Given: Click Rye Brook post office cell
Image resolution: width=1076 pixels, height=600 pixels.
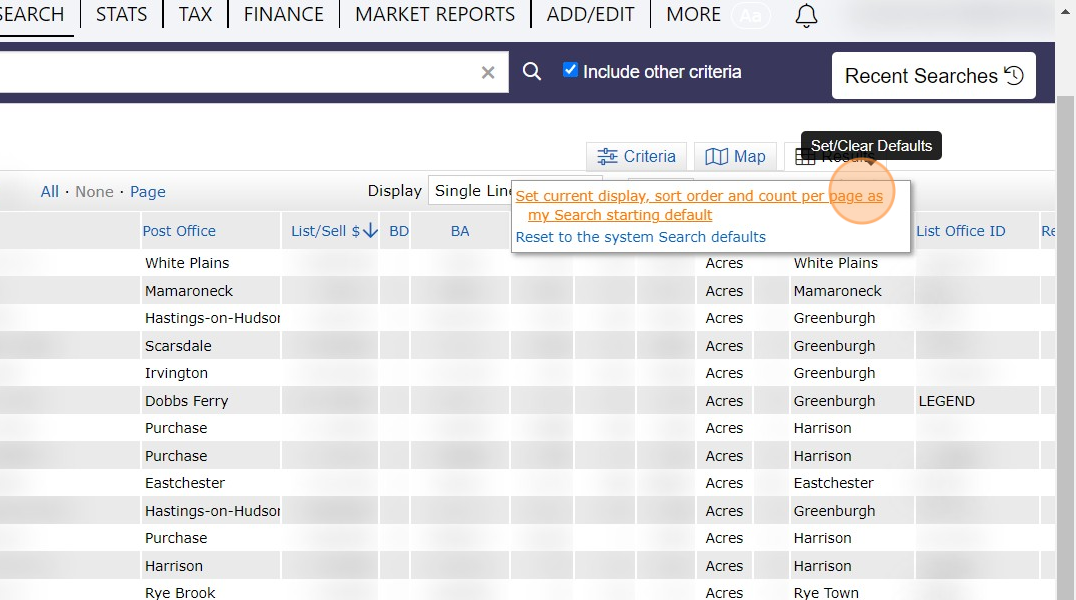Looking at the screenshot, I should click(180, 592).
